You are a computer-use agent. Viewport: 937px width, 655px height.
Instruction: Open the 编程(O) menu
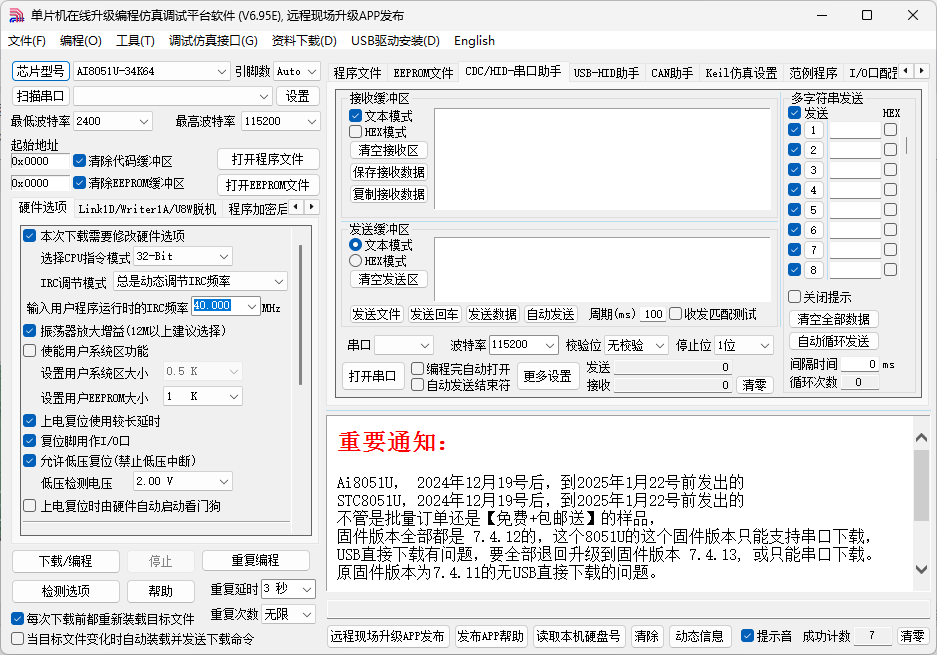coord(81,41)
